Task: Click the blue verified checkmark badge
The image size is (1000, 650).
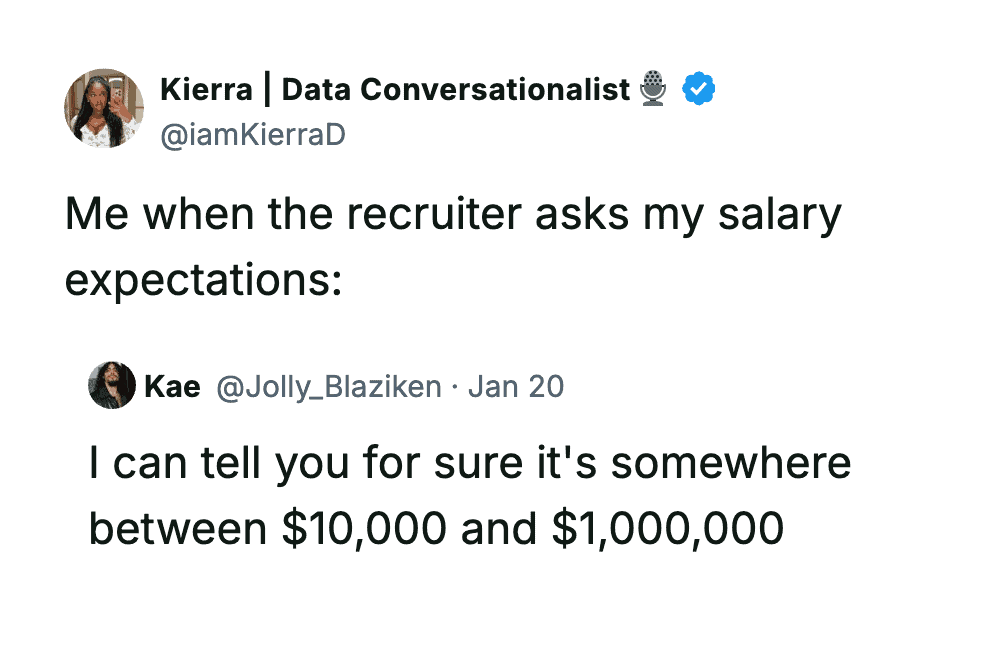Action: point(698,90)
